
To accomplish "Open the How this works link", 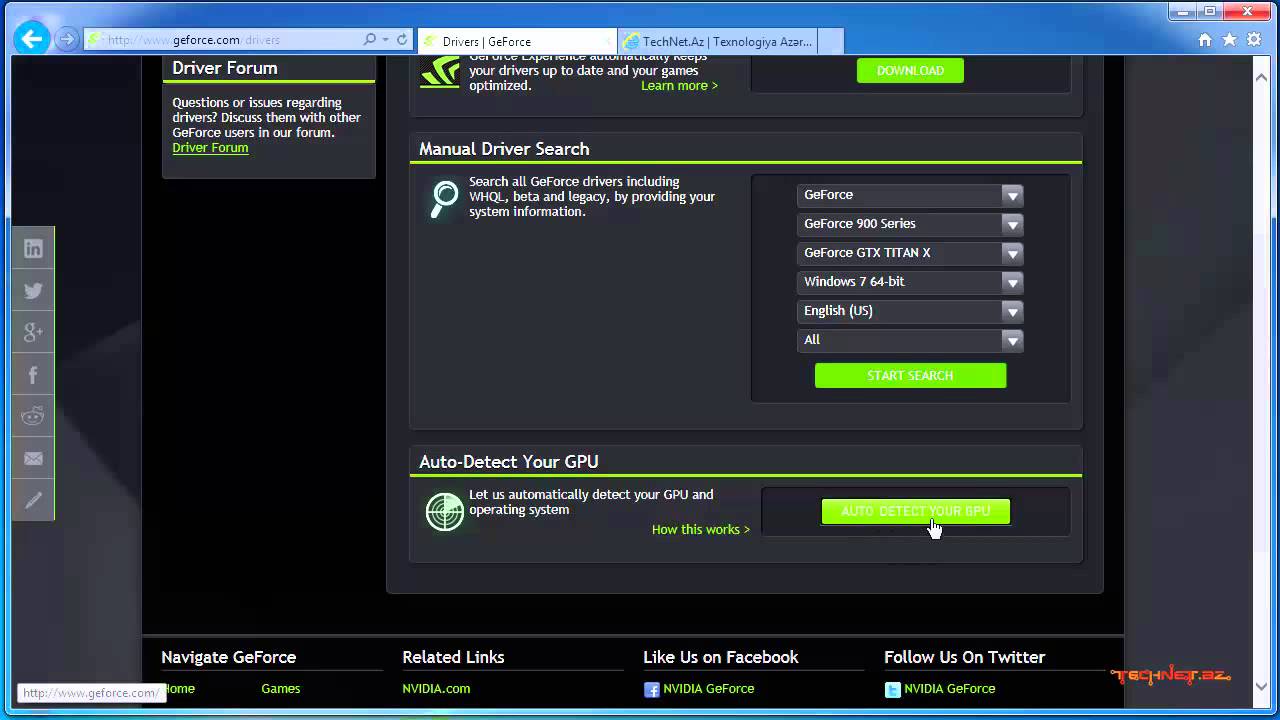I will pos(701,529).
